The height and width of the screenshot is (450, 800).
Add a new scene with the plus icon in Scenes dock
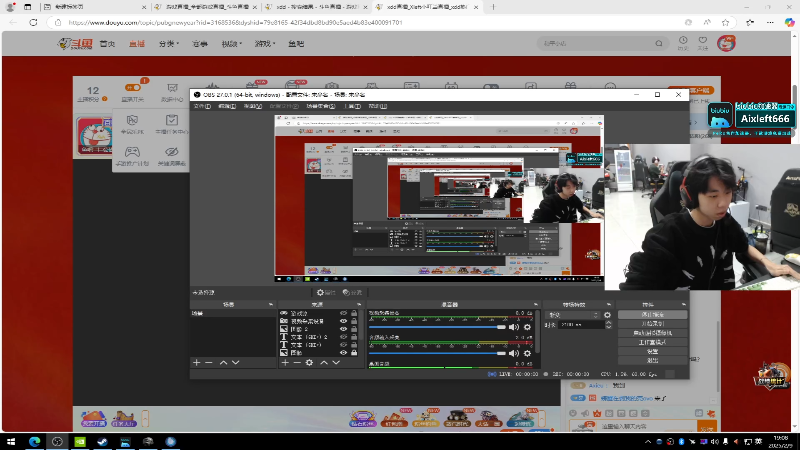[x=196, y=362]
